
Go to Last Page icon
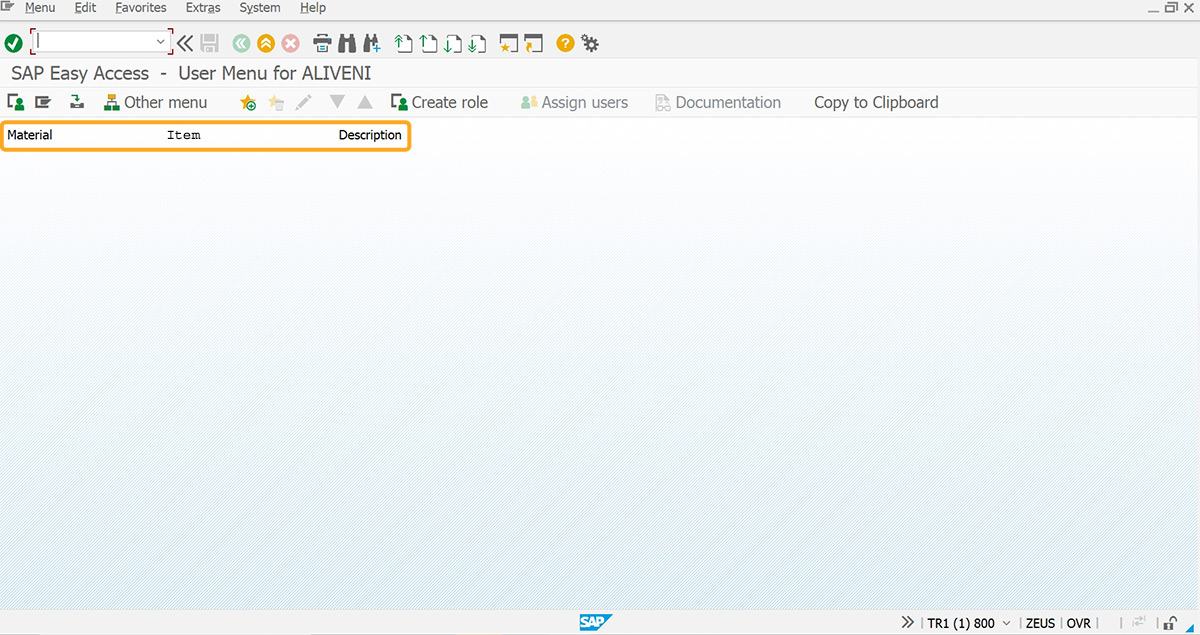point(478,43)
